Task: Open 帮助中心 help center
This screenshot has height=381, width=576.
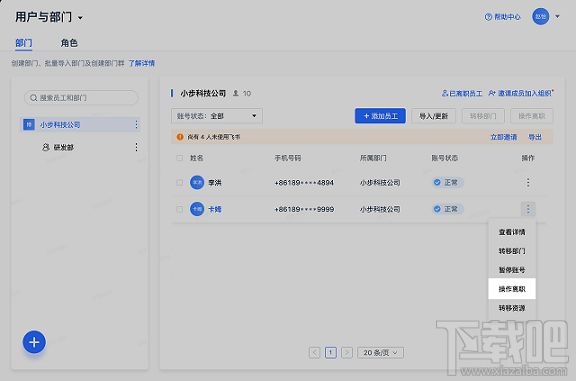Action: 503,17
